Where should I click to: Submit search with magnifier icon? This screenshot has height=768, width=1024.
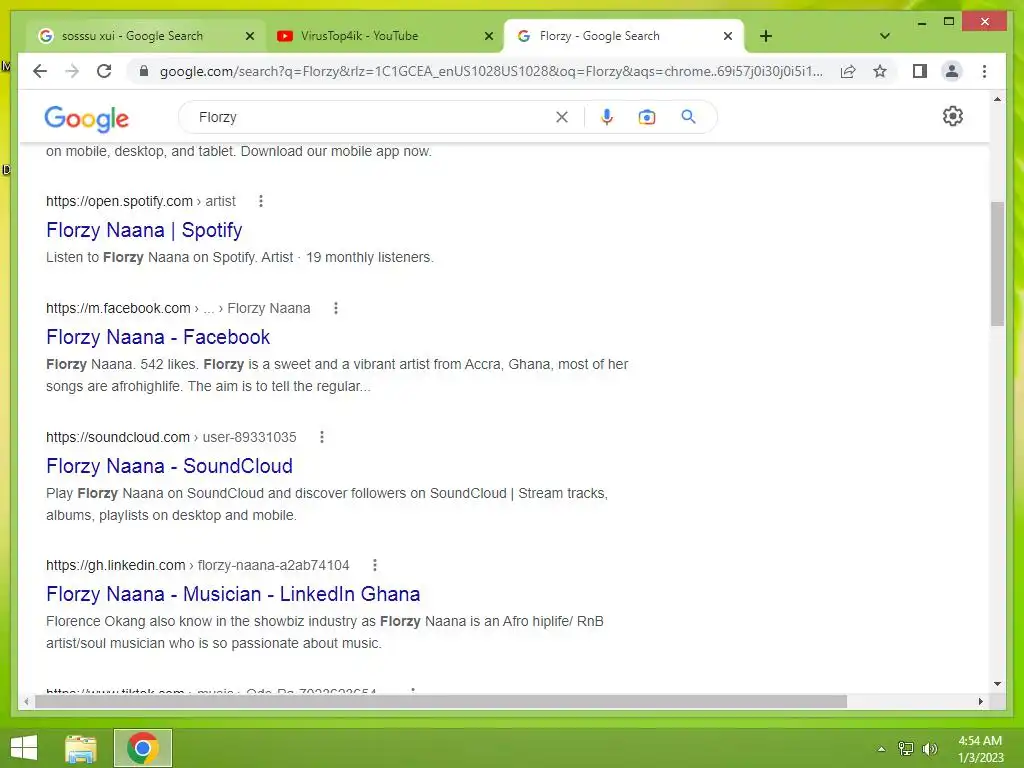click(688, 117)
